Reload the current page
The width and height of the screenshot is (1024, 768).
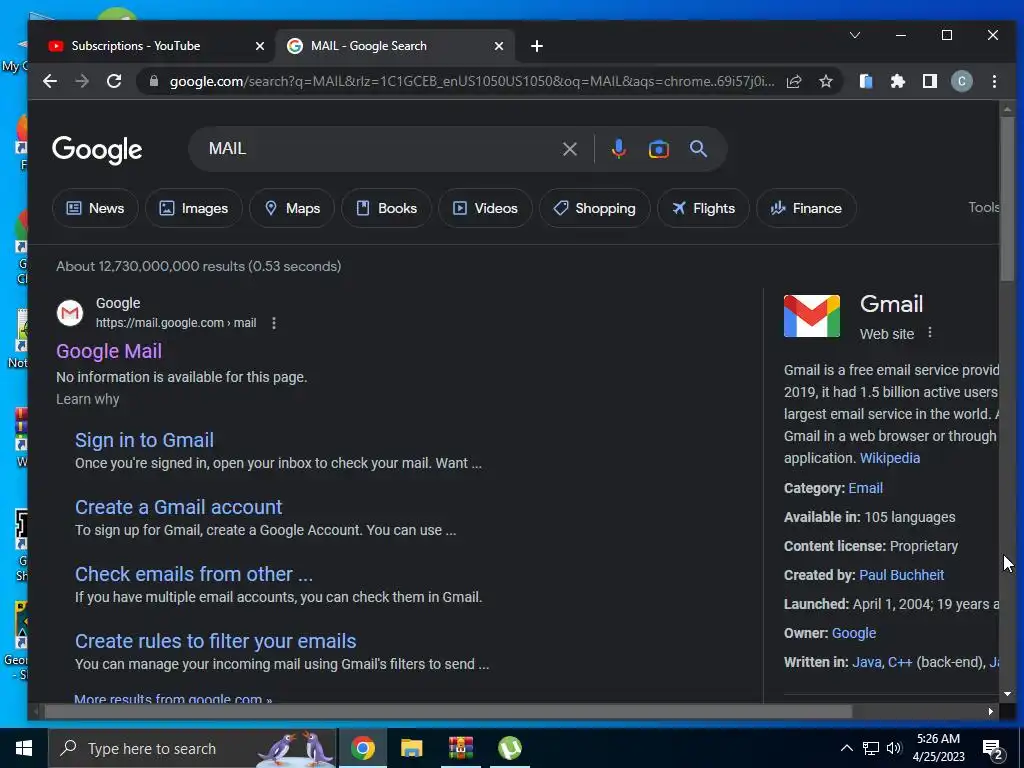click(114, 81)
